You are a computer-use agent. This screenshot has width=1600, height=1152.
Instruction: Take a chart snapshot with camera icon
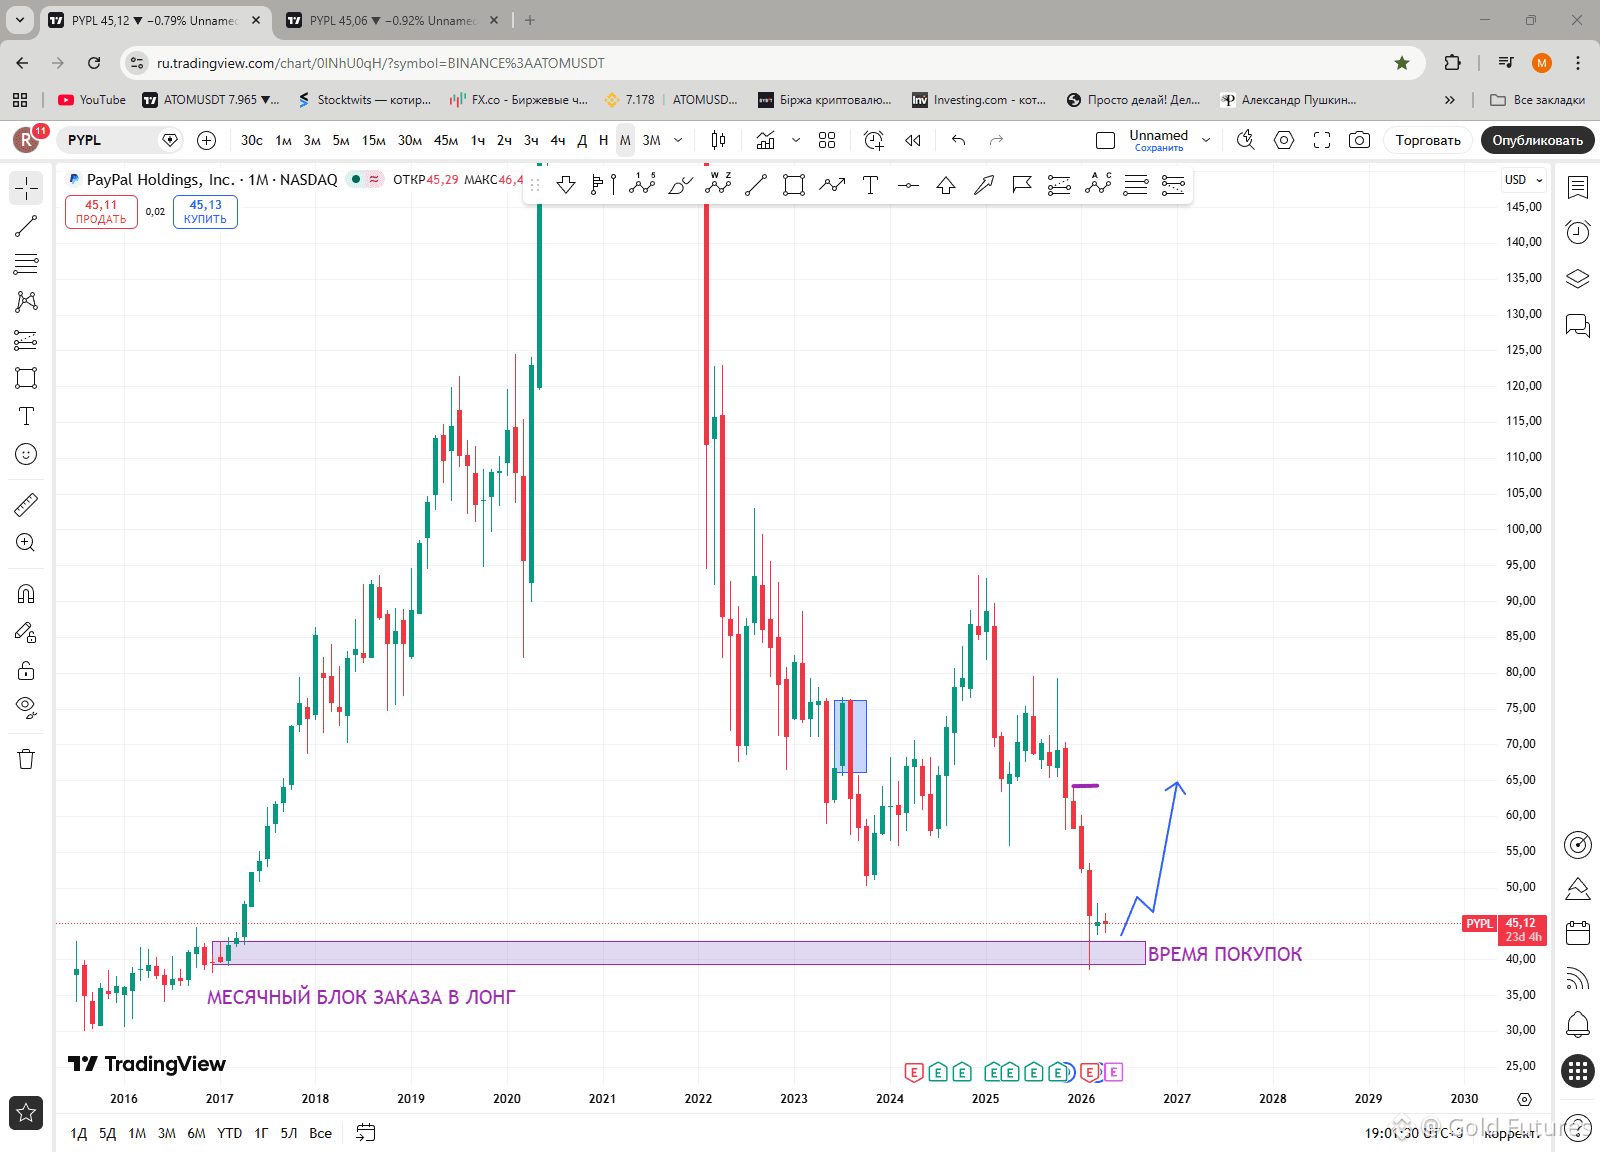point(1359,140)
